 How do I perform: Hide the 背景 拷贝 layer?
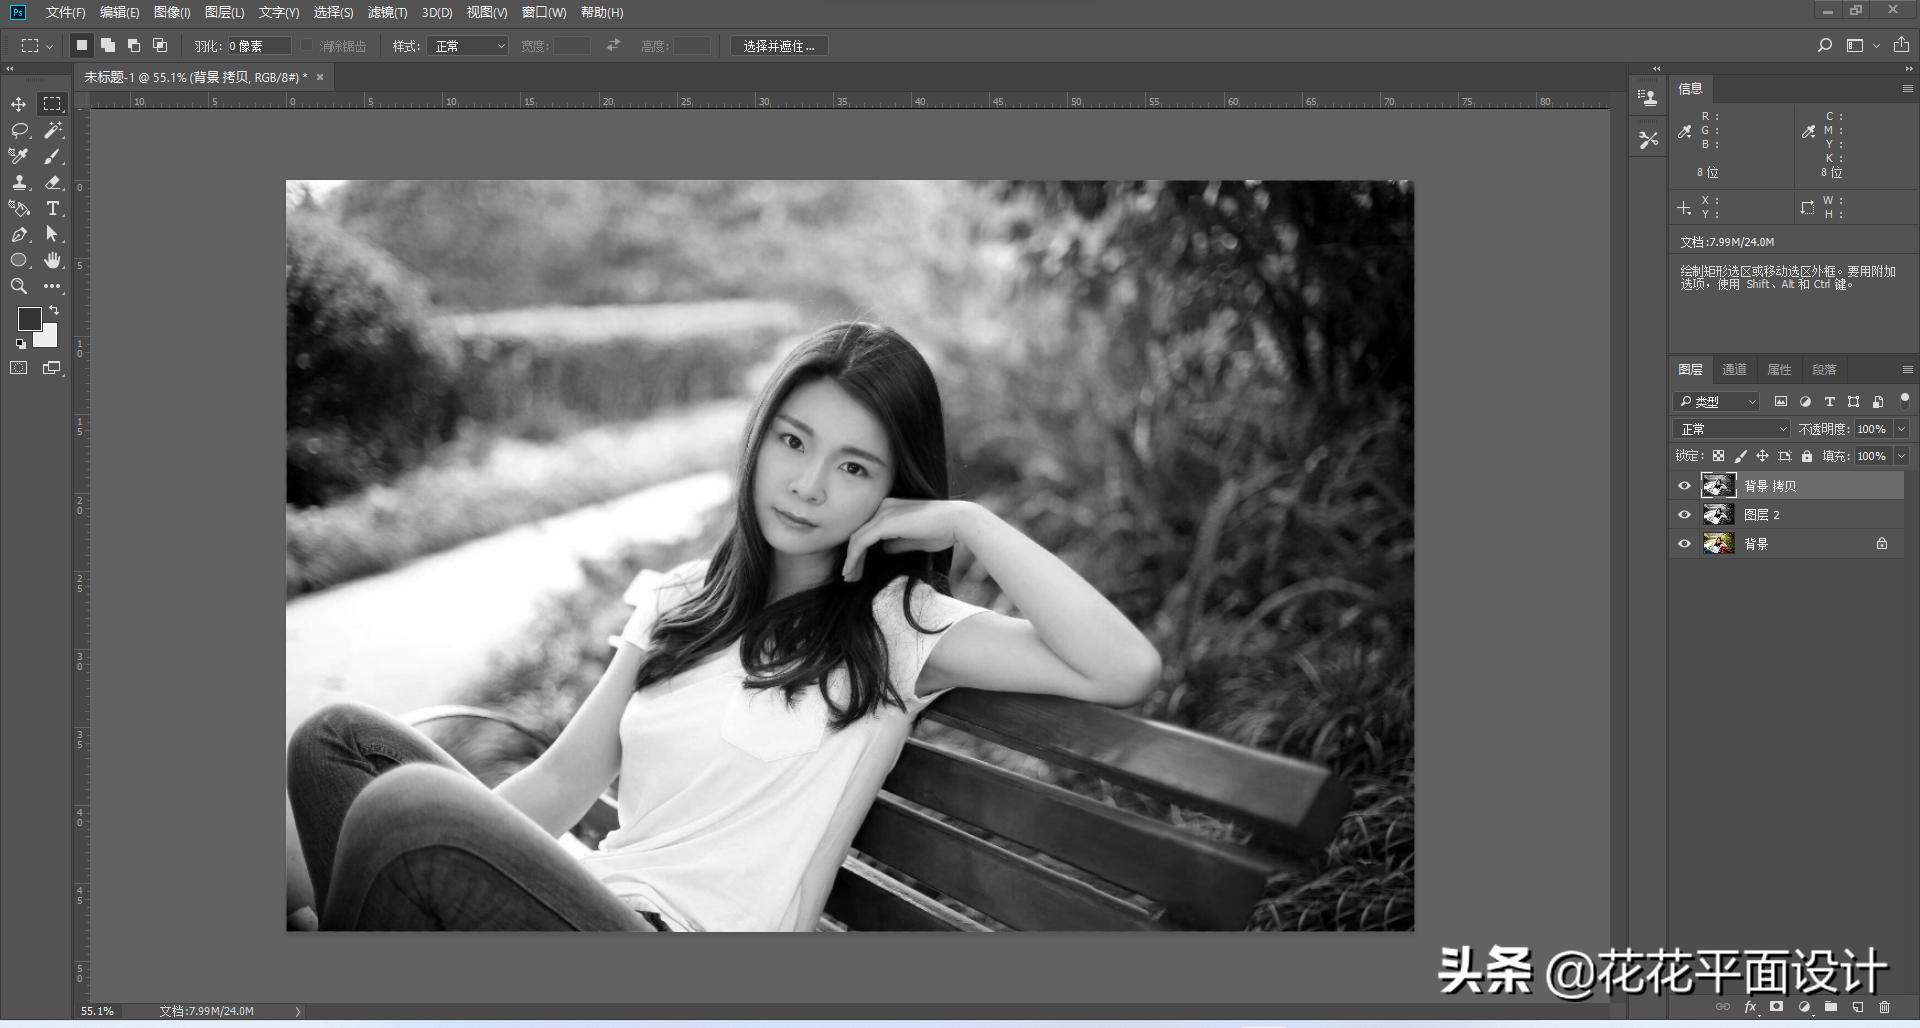[1684, 486]
